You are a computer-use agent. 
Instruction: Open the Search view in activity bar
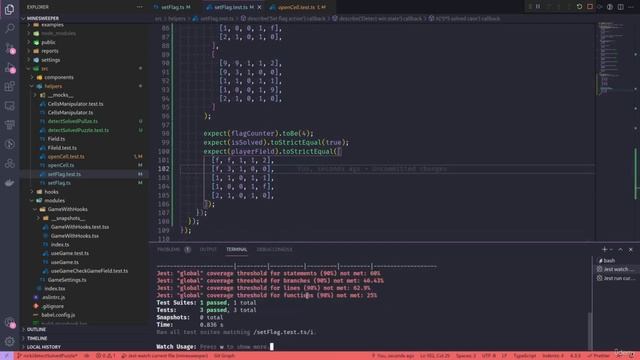(9, 28)
